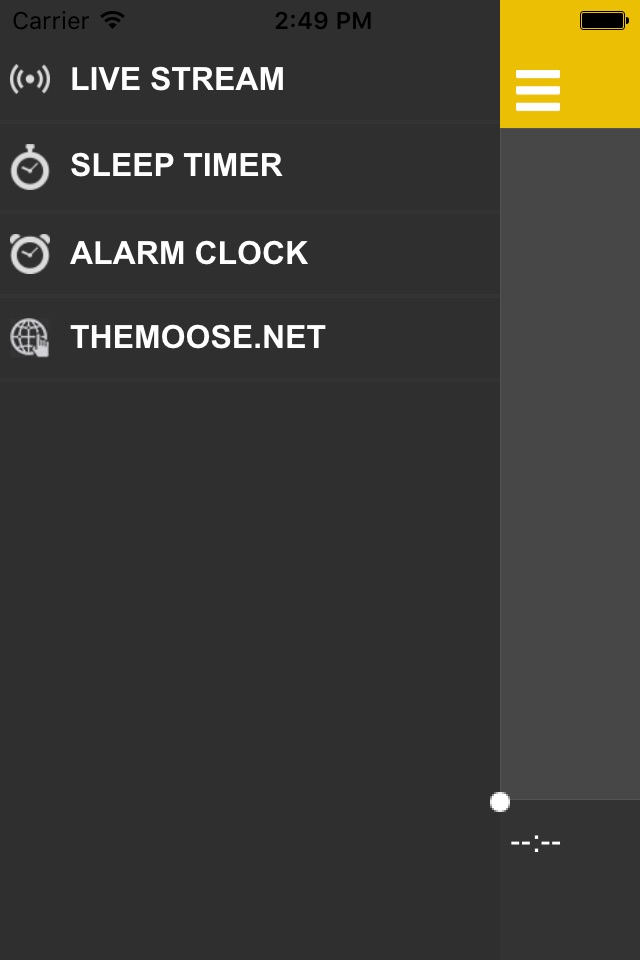Tap the globe website icon
The image size is (640, 960).
(x=30, y=338)
